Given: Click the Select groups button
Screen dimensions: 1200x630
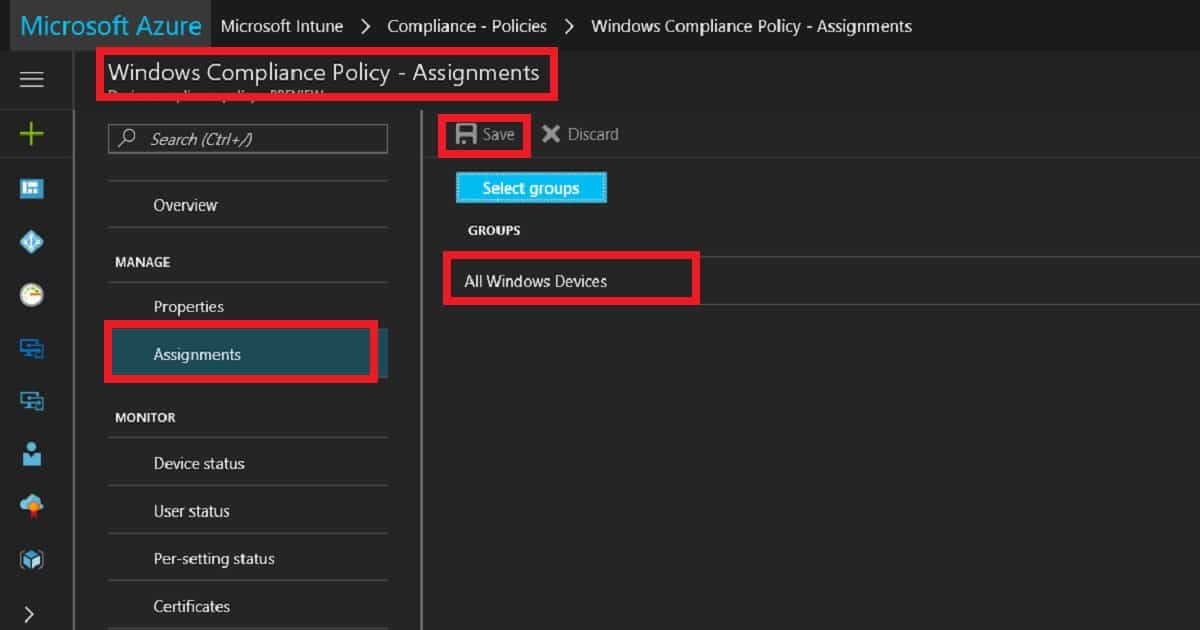Looking at the screenshot, I should pyautogui.click(x=531, y=188).
